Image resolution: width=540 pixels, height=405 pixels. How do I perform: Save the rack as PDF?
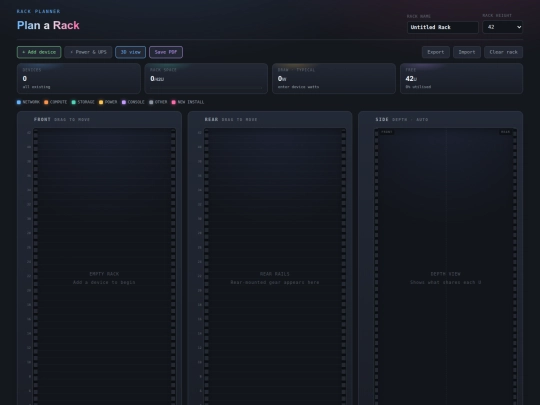(x=166, y=52)
